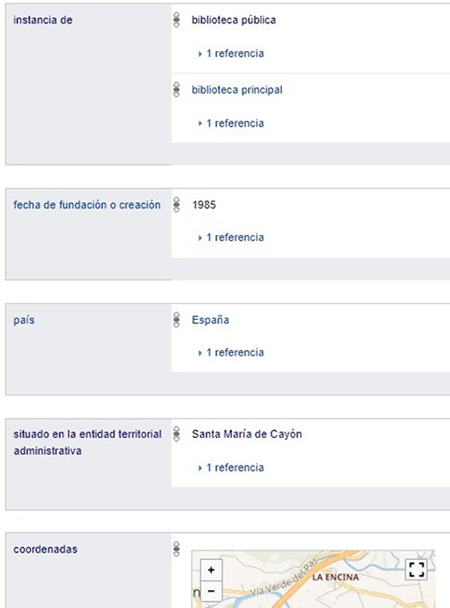Open the 'país' property link

[x=24, y=320]
